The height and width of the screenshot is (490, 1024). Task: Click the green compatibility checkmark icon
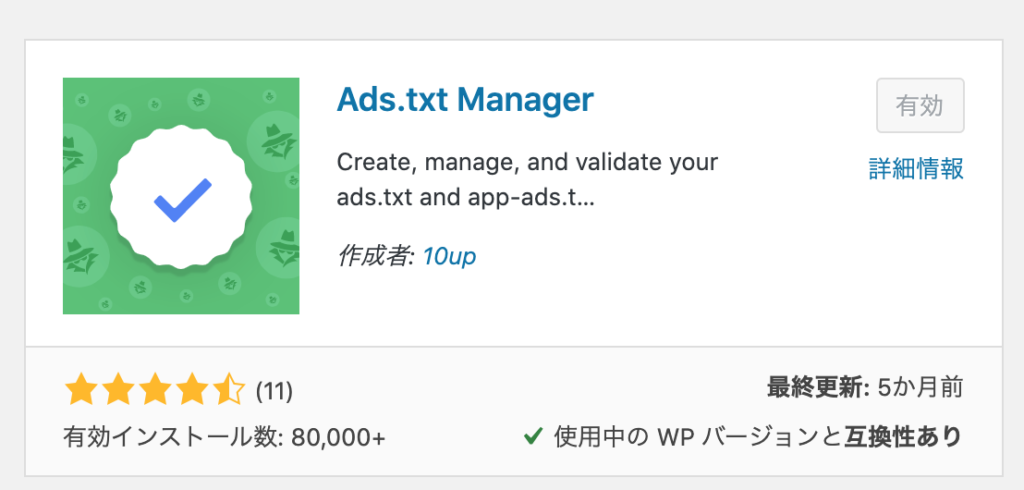tap(533, 436)
